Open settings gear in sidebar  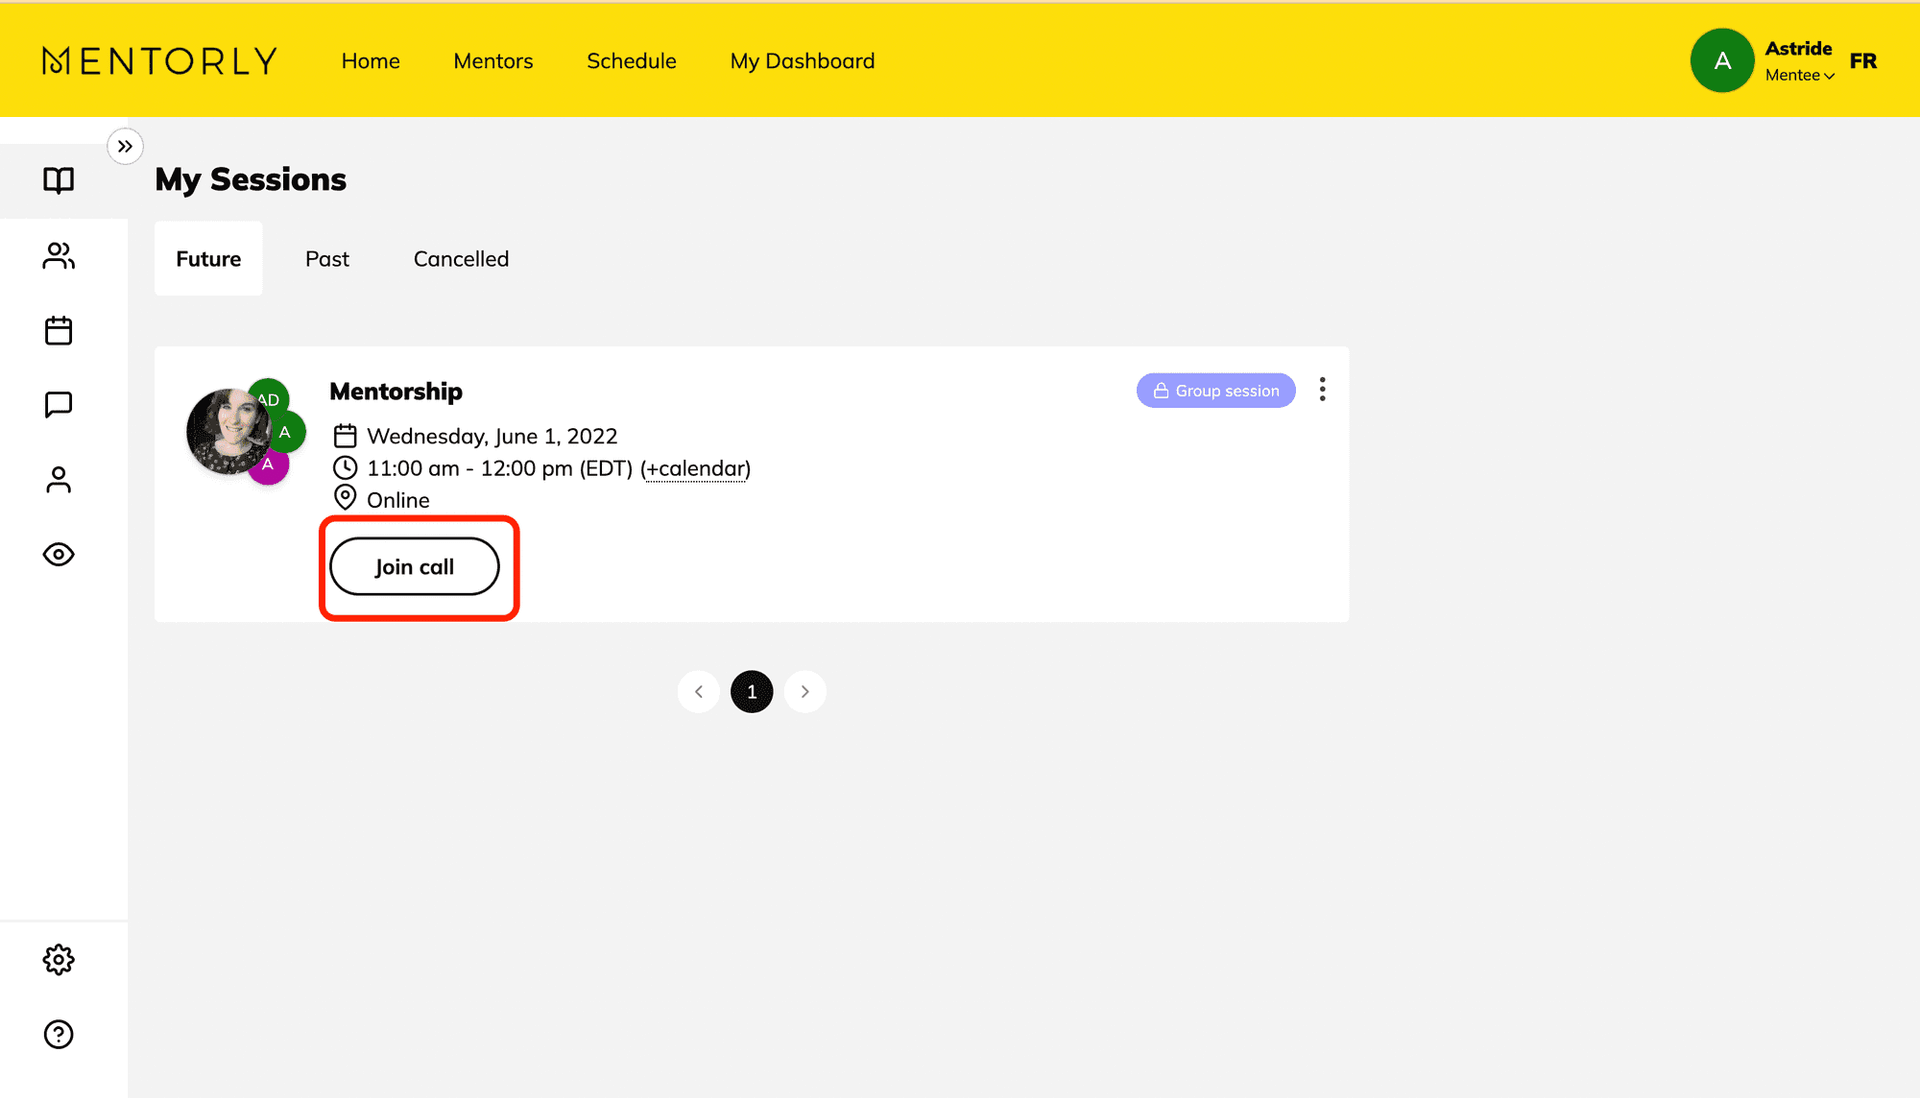point(58,960)
